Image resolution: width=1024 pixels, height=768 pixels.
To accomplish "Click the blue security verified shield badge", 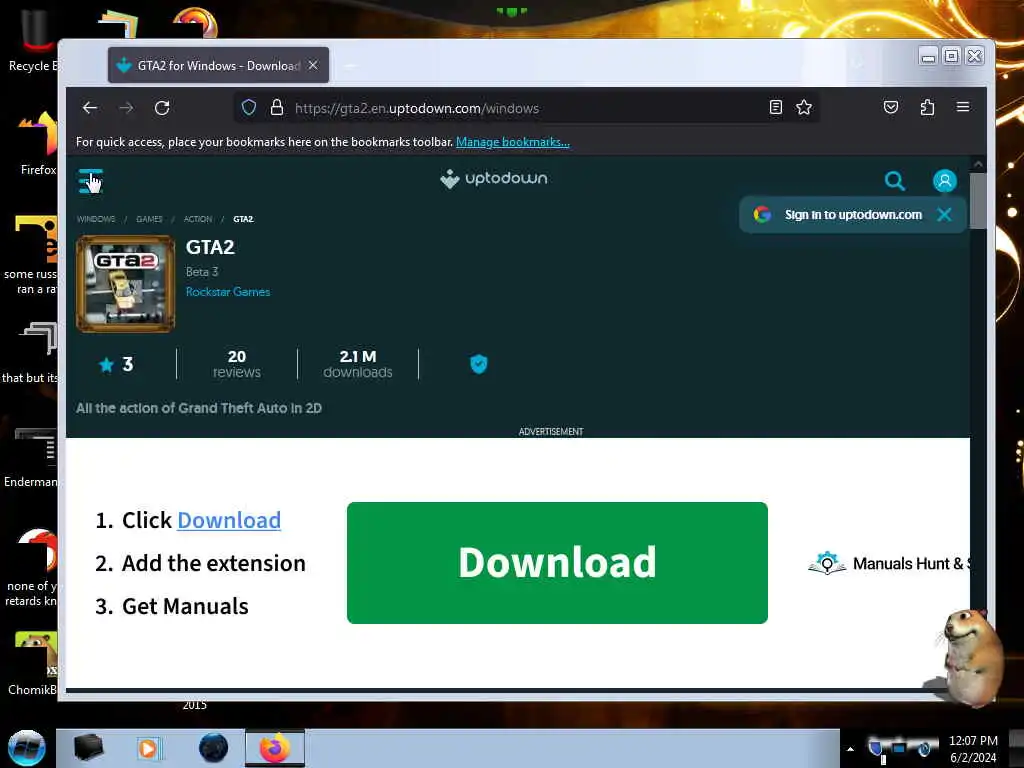I will click(479, 364).
